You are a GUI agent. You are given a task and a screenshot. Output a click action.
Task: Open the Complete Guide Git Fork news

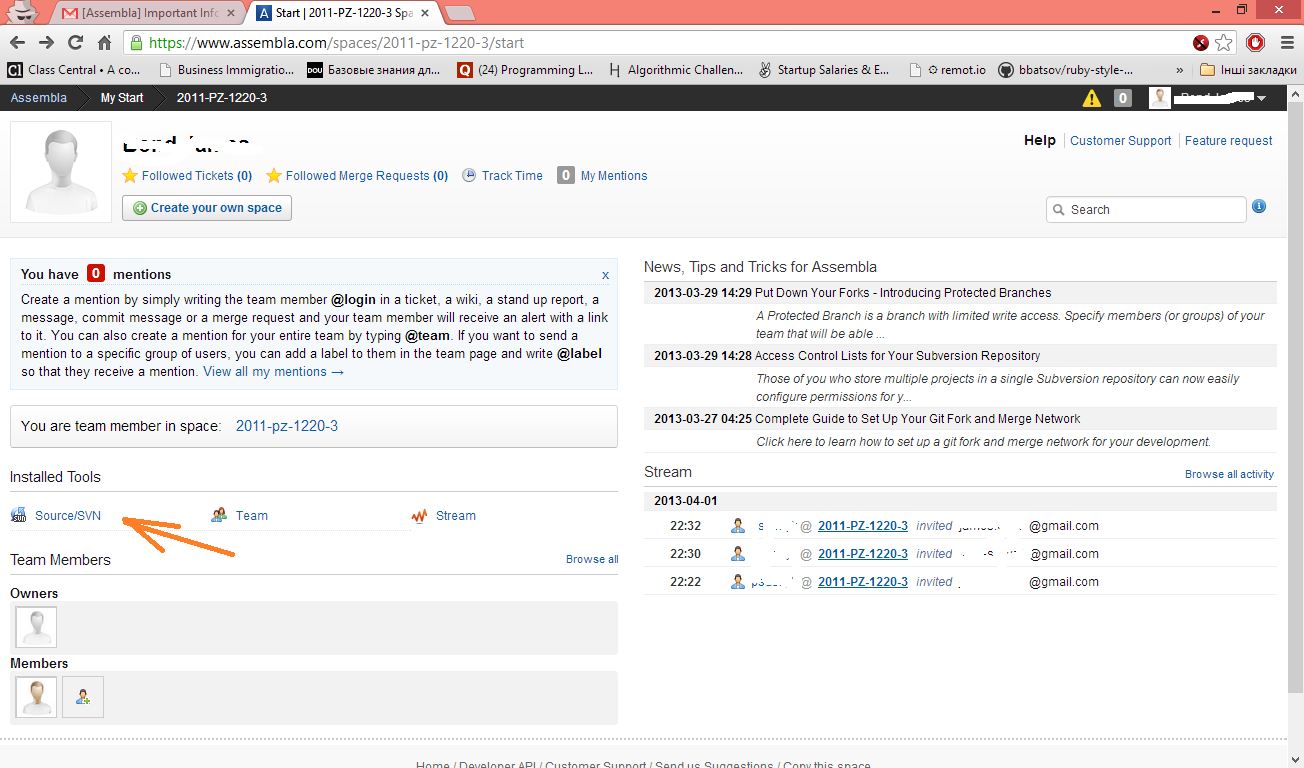pos(918,419)
